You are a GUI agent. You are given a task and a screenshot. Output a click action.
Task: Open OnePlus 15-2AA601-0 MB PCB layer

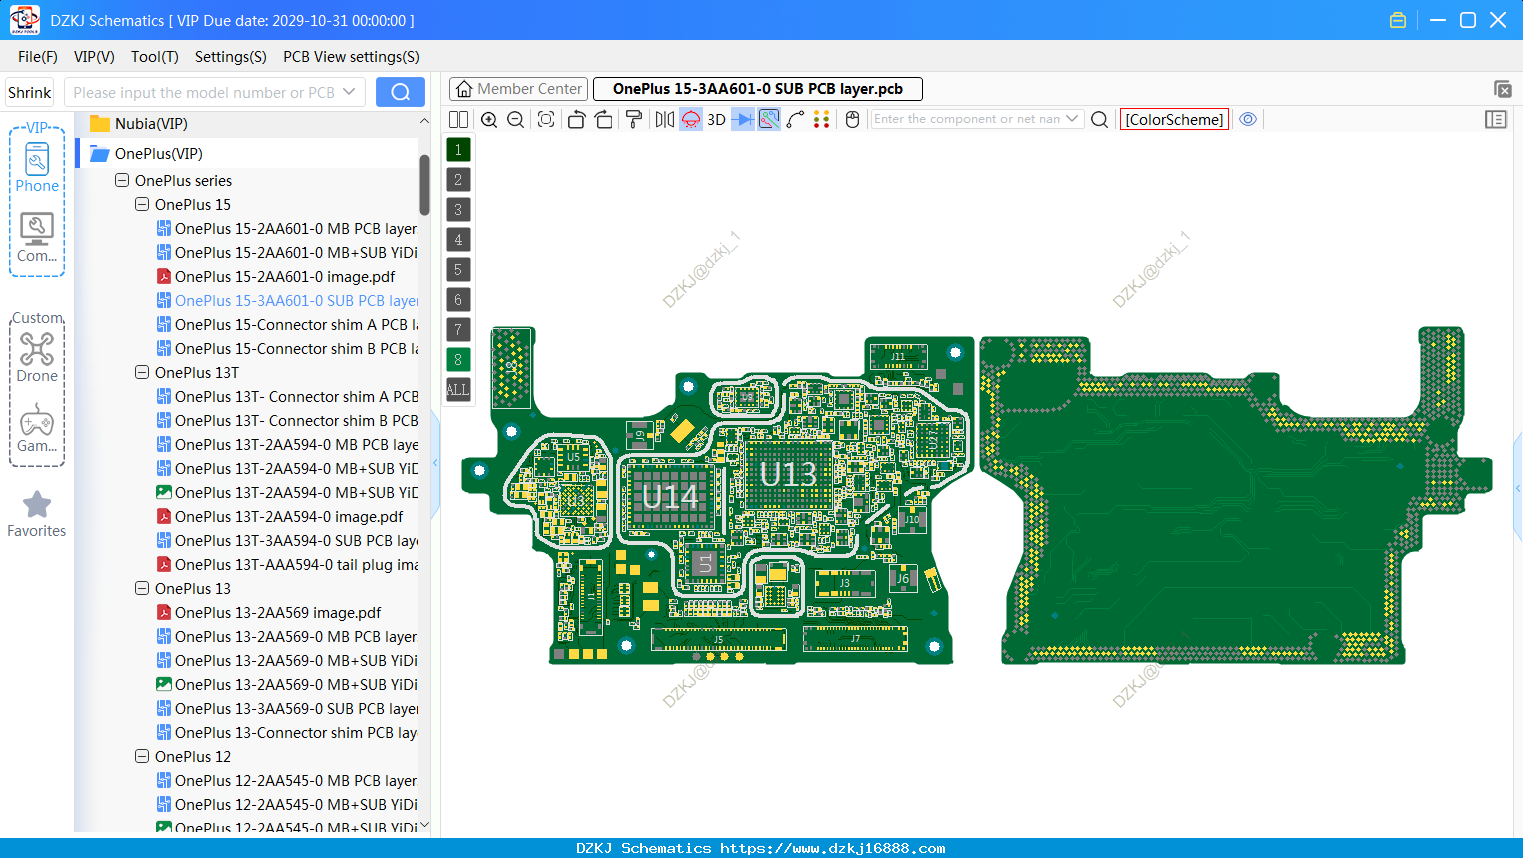[x=287, y=229]
